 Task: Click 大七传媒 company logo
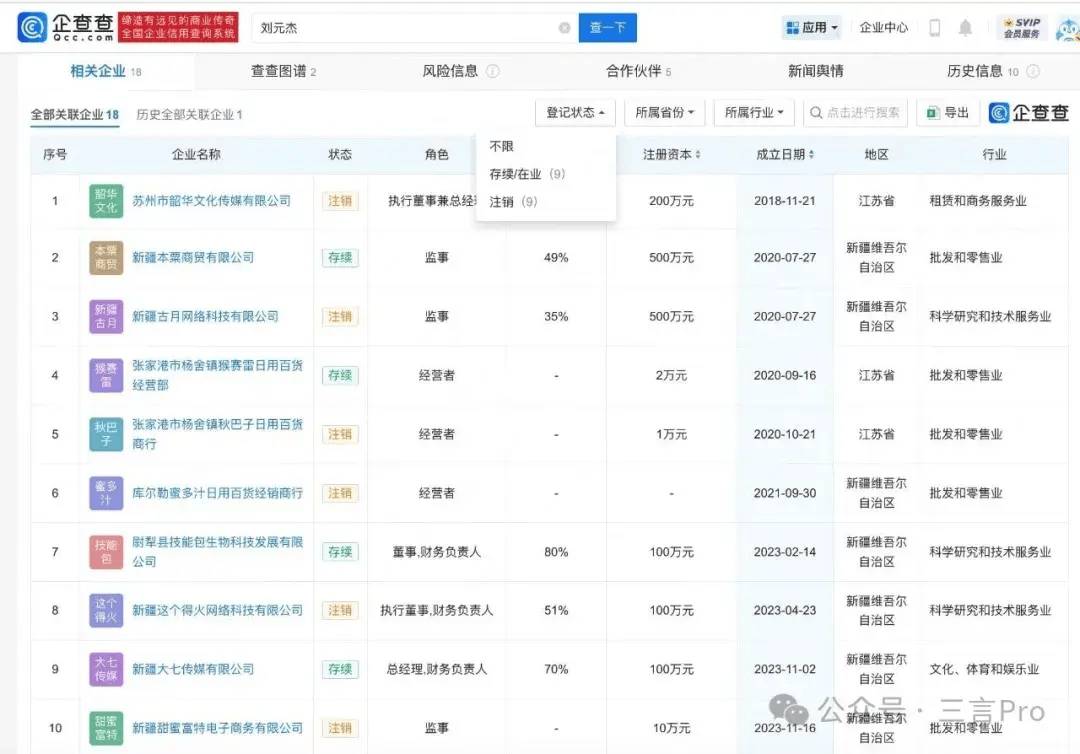point(106,669)
